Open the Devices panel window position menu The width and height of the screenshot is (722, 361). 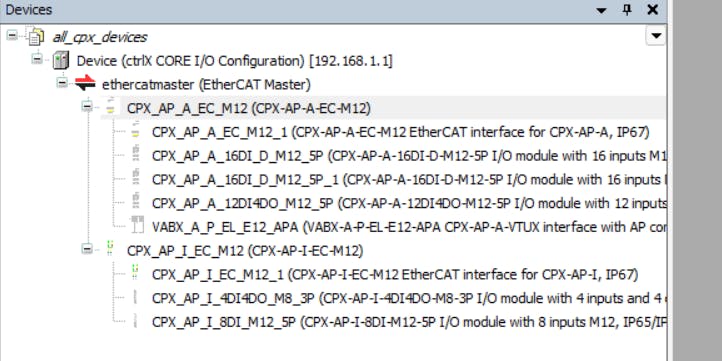pyautogui.click(x=601, y=10)
